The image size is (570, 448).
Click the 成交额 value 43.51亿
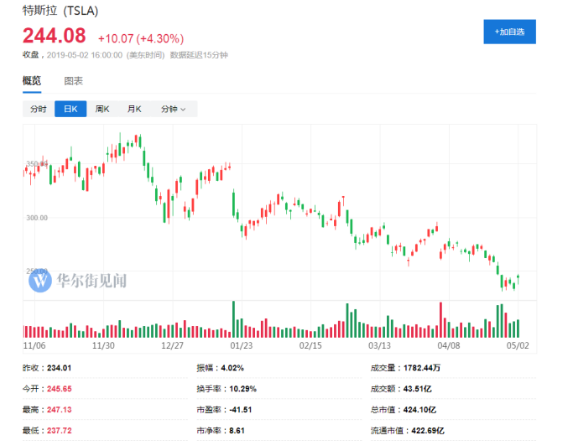click(417, 389)
